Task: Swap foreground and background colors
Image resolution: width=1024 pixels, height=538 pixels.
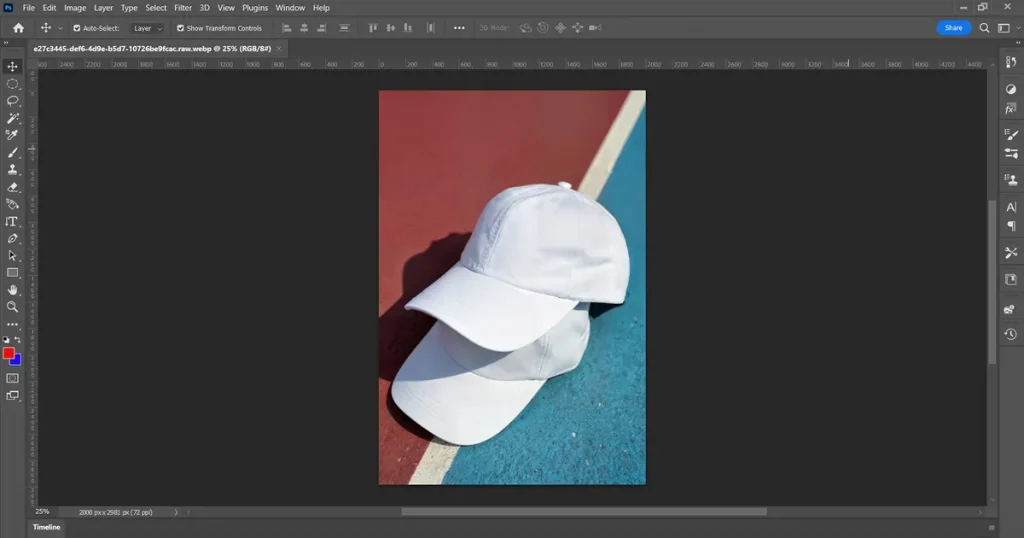Action: point(18,340)
